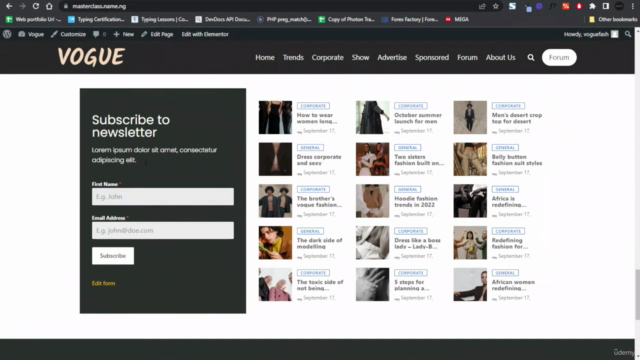Open Vogue site menu in admin bar
Screen dimensions: 640x360
(31, 34)
